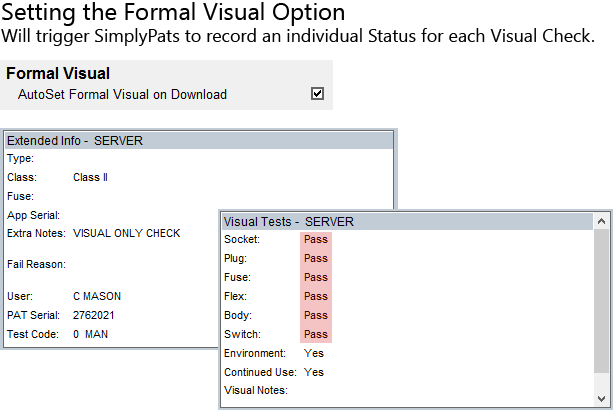Click the Continued Use Yes value
Screen dimensions: 614x410
click(313, 373)
